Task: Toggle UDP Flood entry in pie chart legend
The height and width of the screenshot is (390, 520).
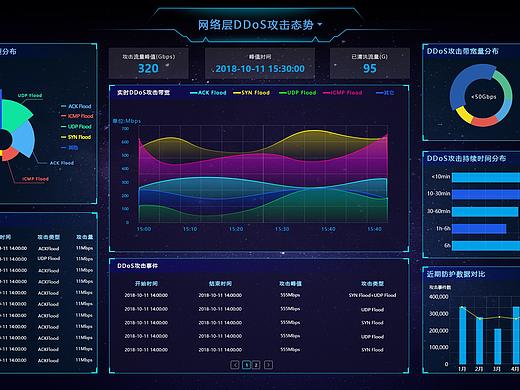Action: point(76,127)
